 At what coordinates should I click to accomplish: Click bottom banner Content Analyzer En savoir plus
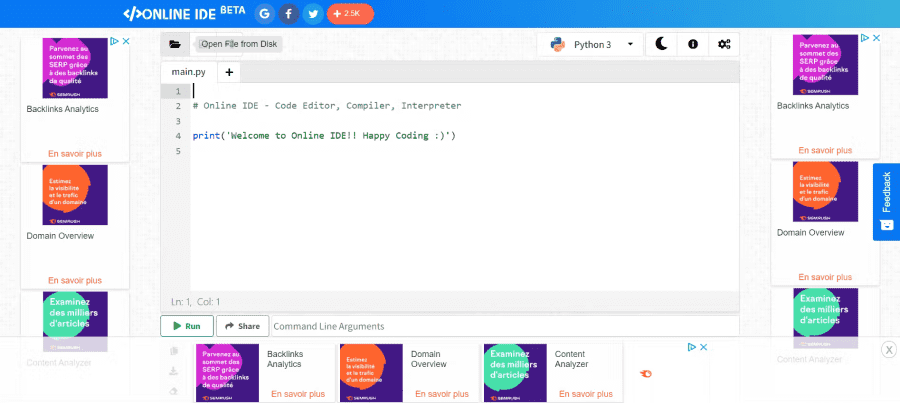586,394
